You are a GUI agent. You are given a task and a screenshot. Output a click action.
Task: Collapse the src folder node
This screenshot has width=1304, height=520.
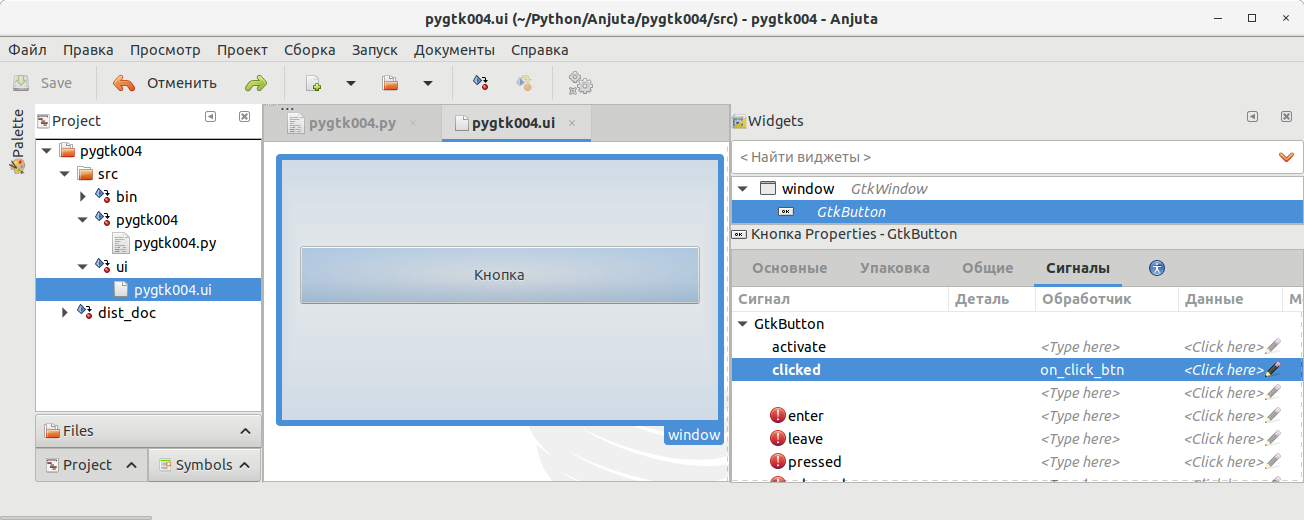click(x=65, y=174)
